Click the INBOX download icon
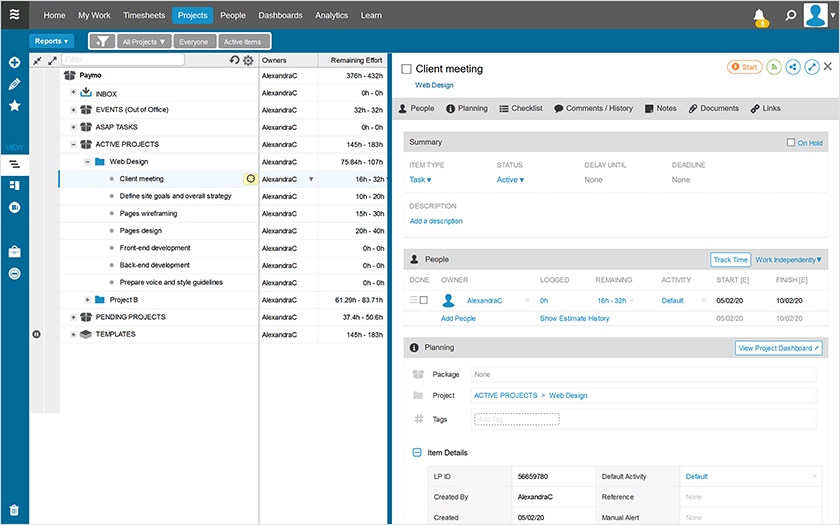This screenshot has height=525, width=840. (x=86, y=93)
